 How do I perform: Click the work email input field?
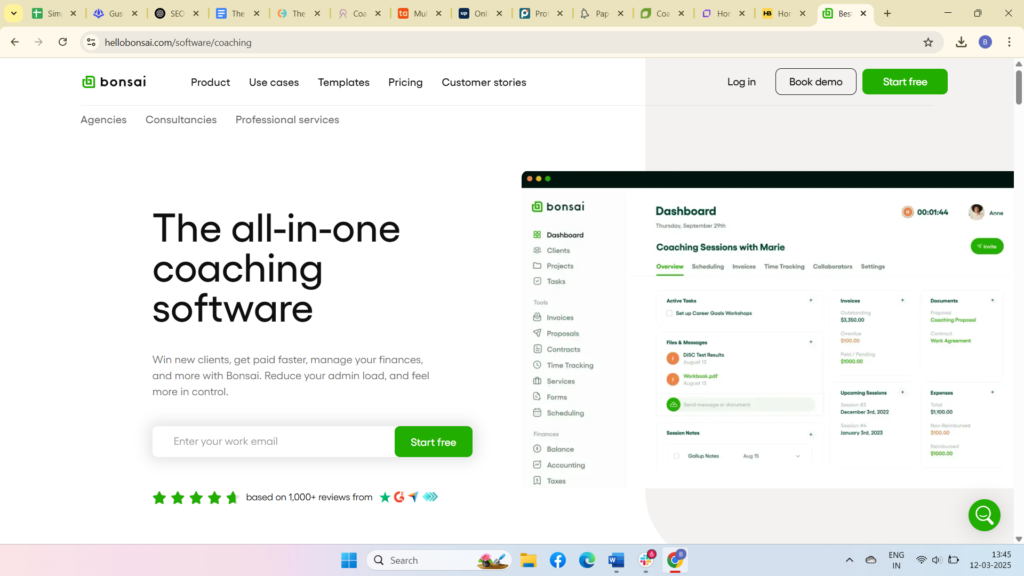(272, 441)
